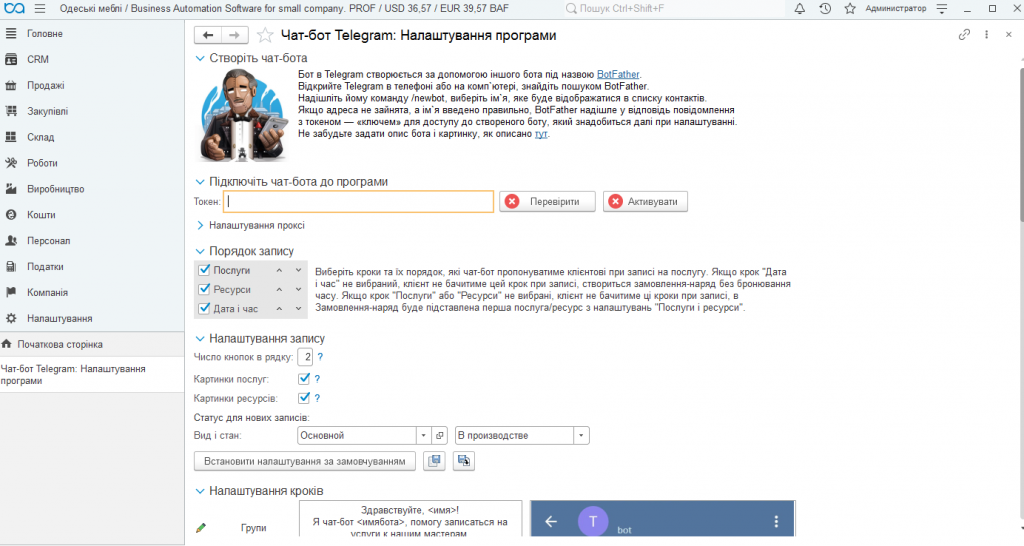
Task: Click Активувати button
Action: pos(645,202)
